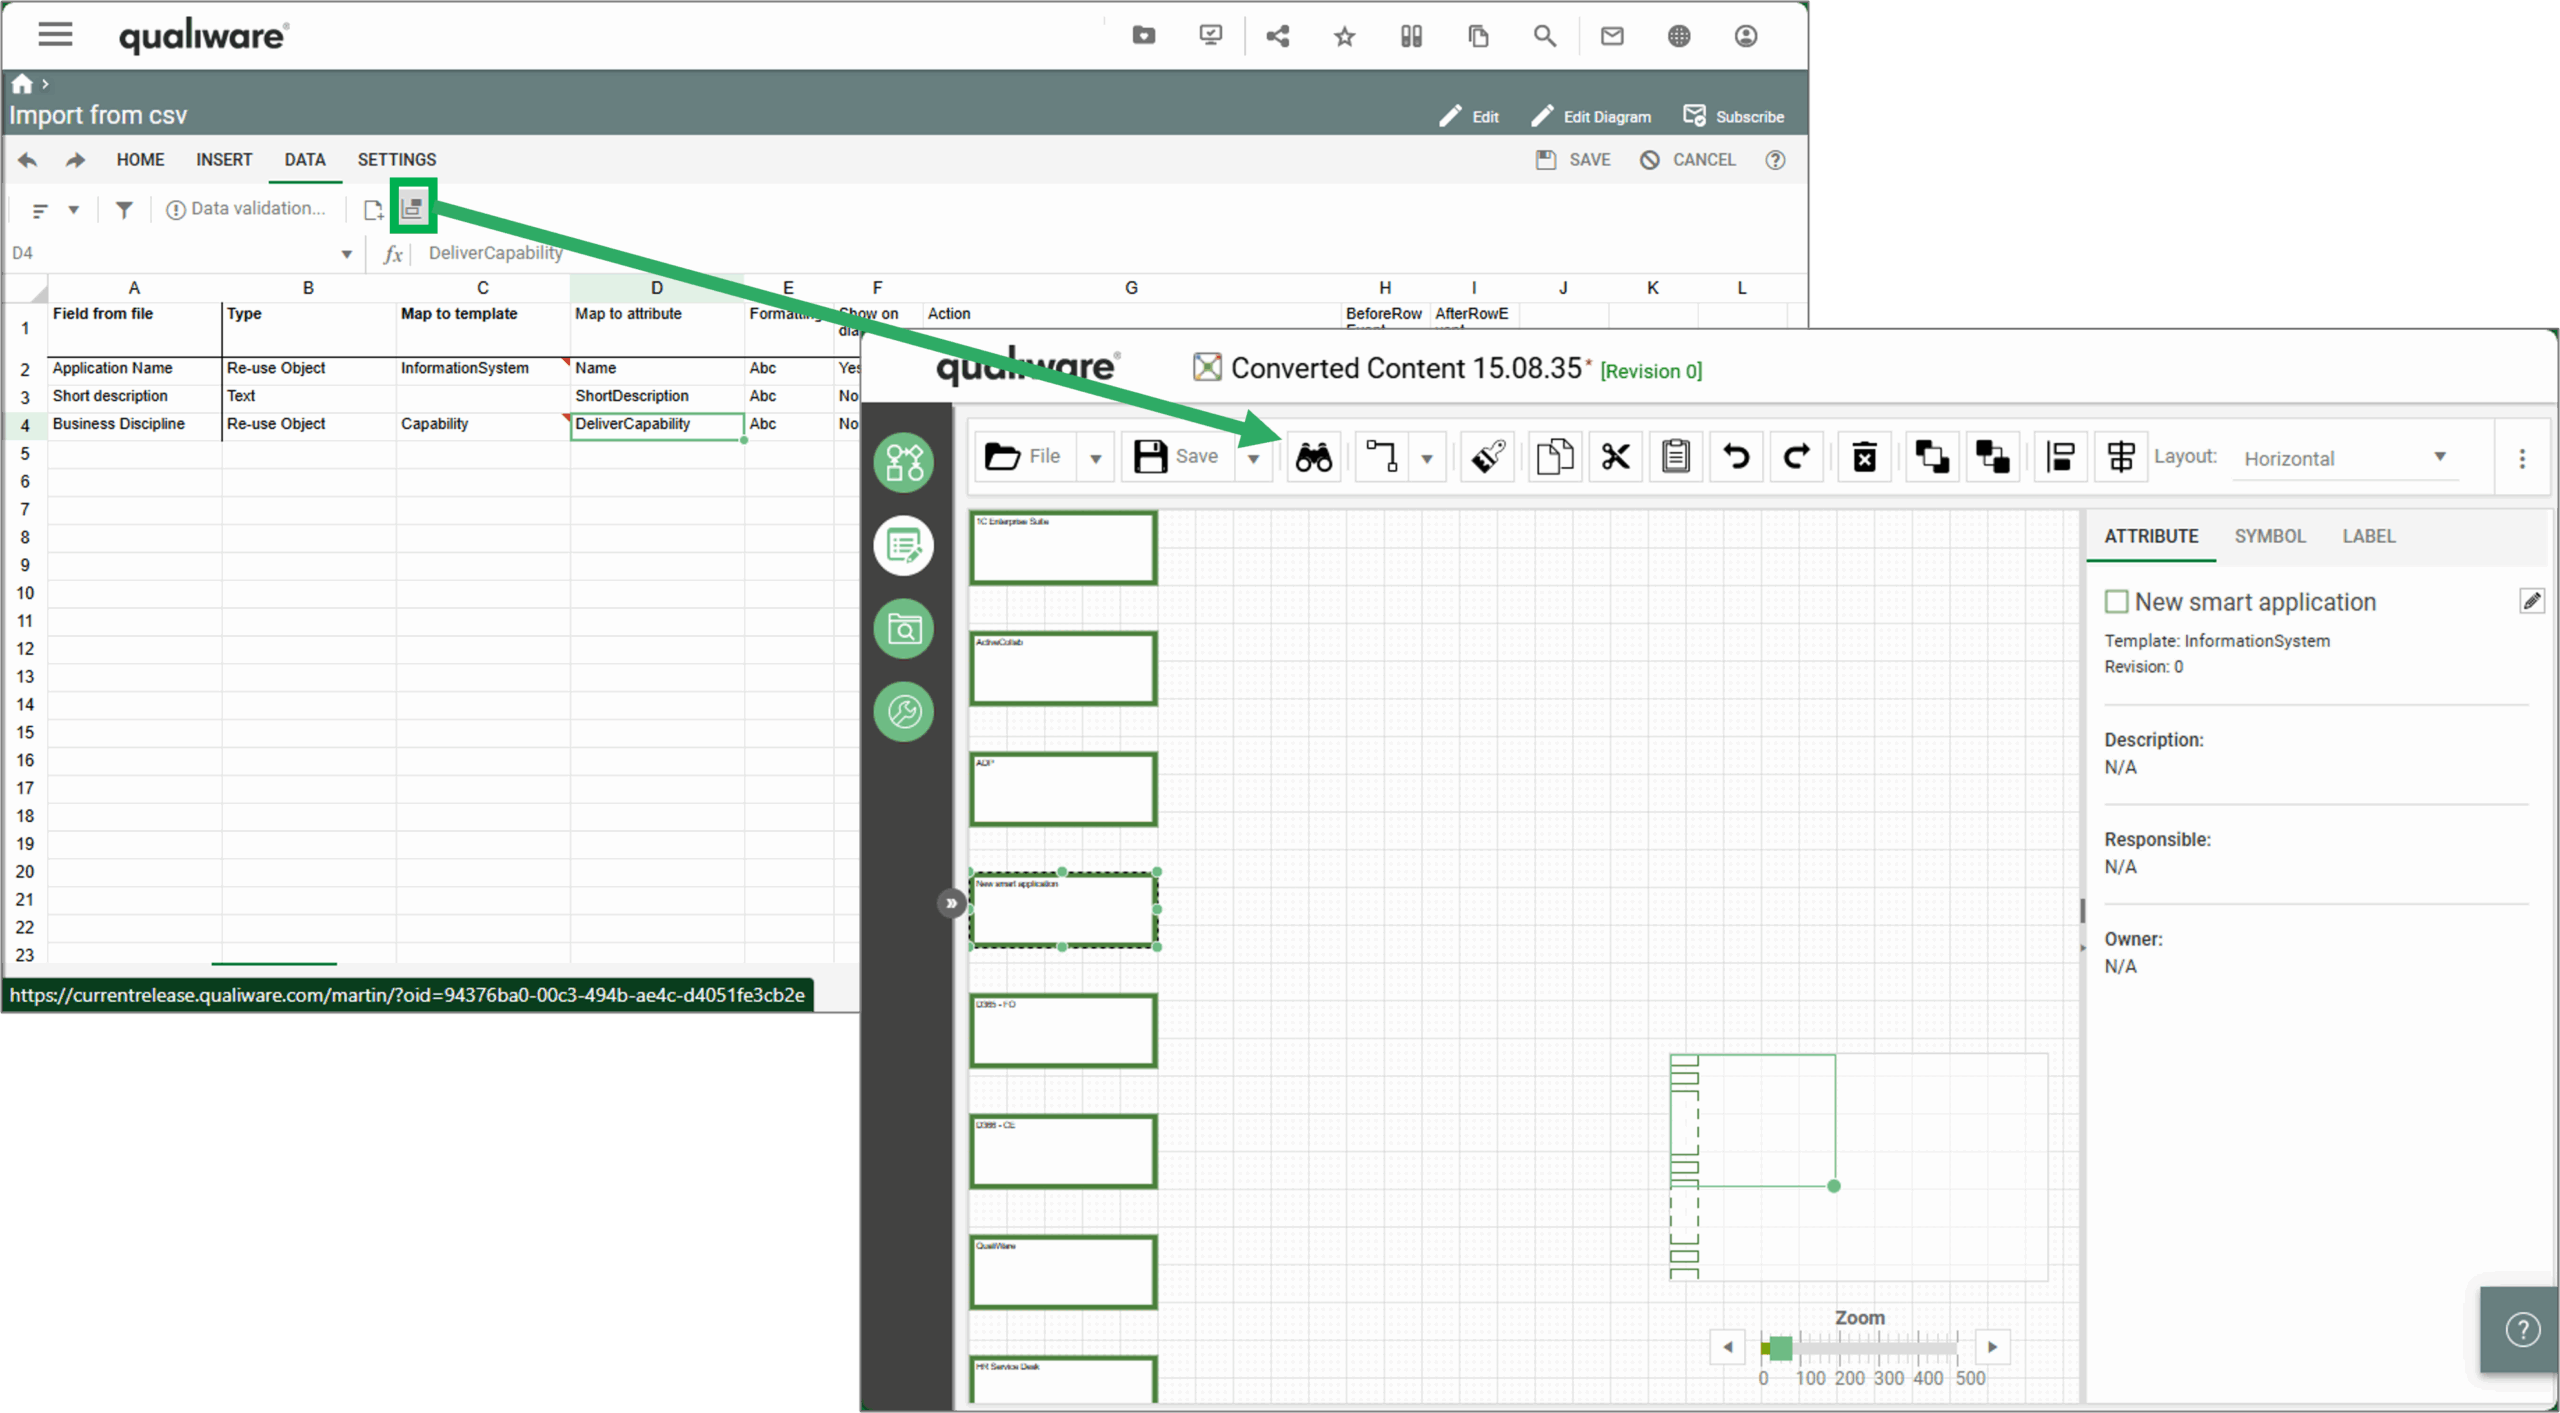Viewport: 2560px width, 1413px height.
Task: Click the CANCEL button in the spreadsheet
Action: (1688, 160)
